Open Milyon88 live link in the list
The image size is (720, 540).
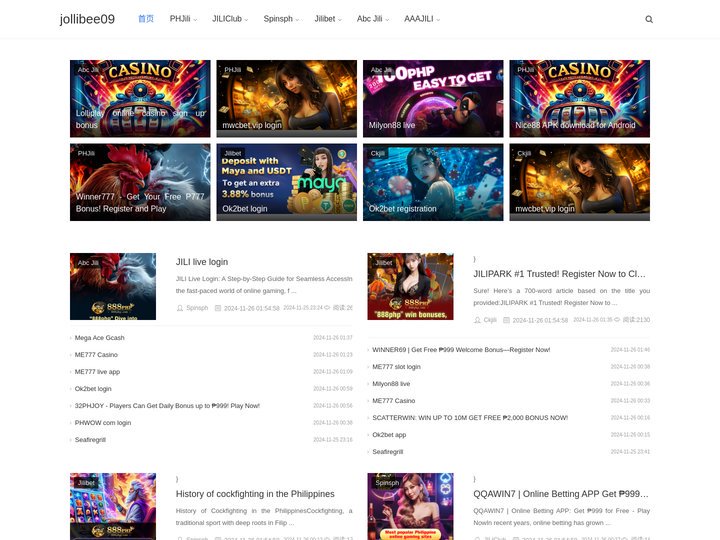tap(391, 383)
